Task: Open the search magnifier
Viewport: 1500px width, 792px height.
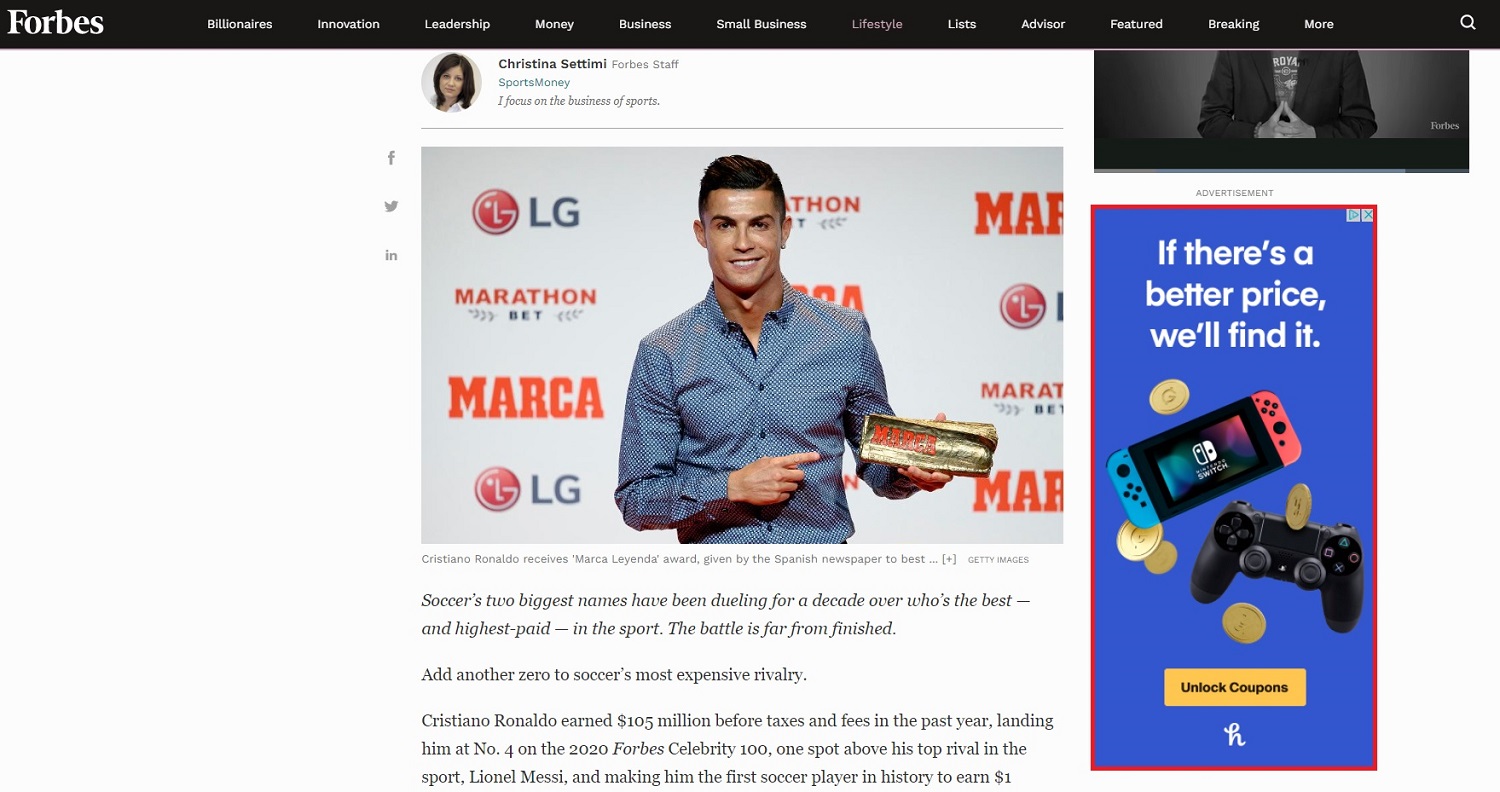Action: click(x=1467, y=23)
